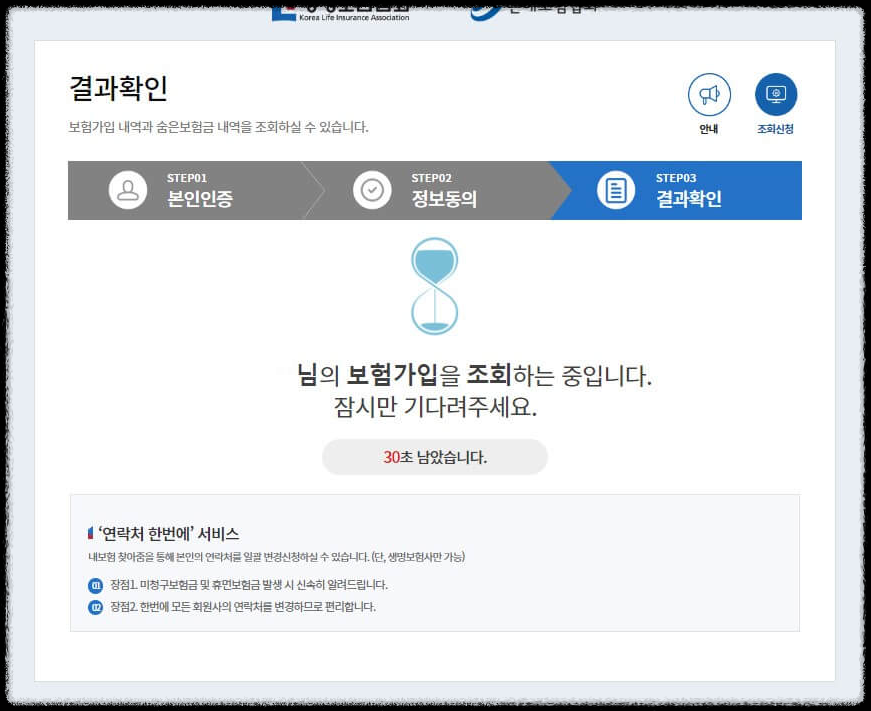Open the 조회신청 monitor icon
Image resolution: width=871 pixels, height=711 pixels.
[x=777, y=92]
